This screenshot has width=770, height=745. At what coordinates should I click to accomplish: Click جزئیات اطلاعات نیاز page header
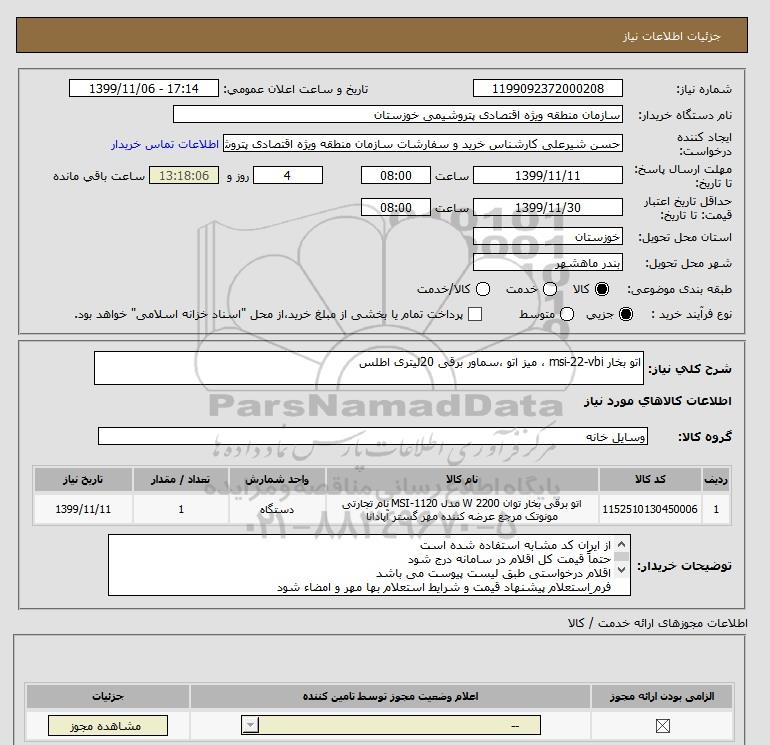[671, 36]
